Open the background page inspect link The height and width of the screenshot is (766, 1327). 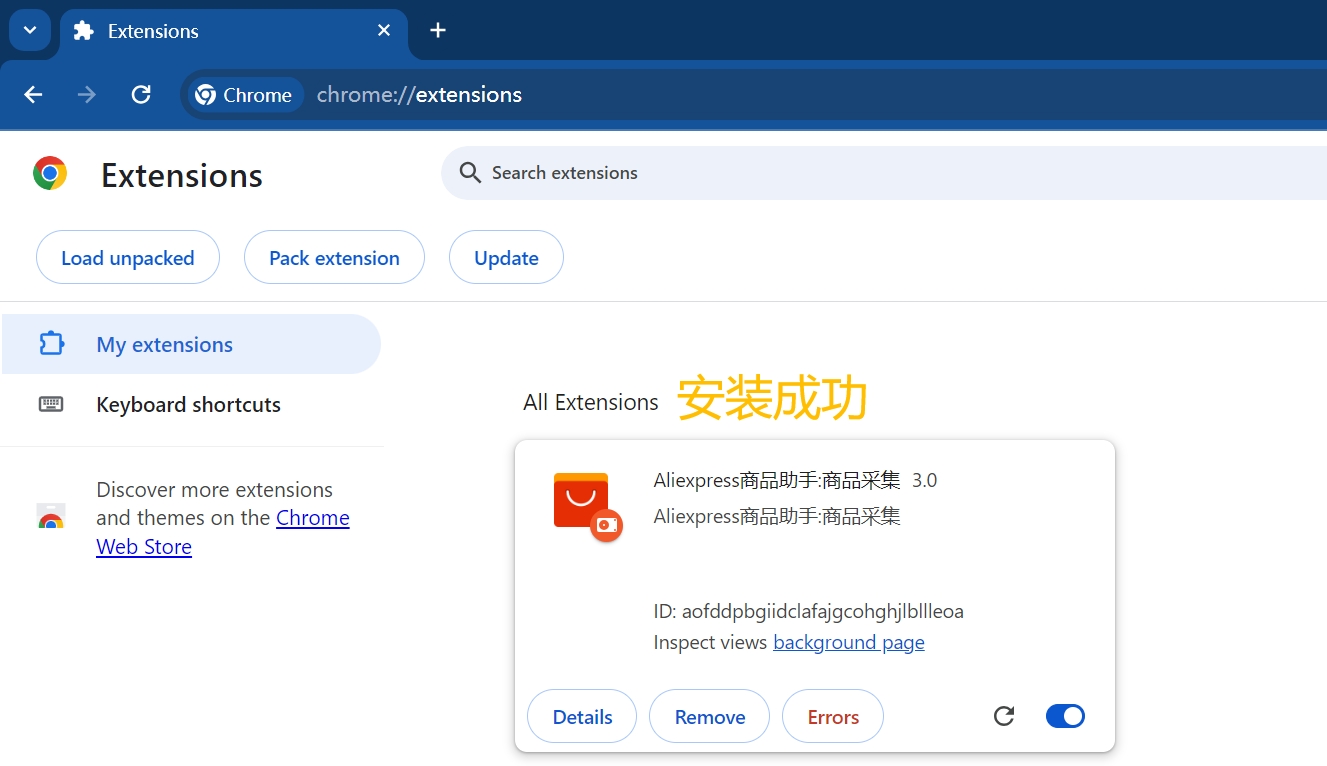pos(849,642)
